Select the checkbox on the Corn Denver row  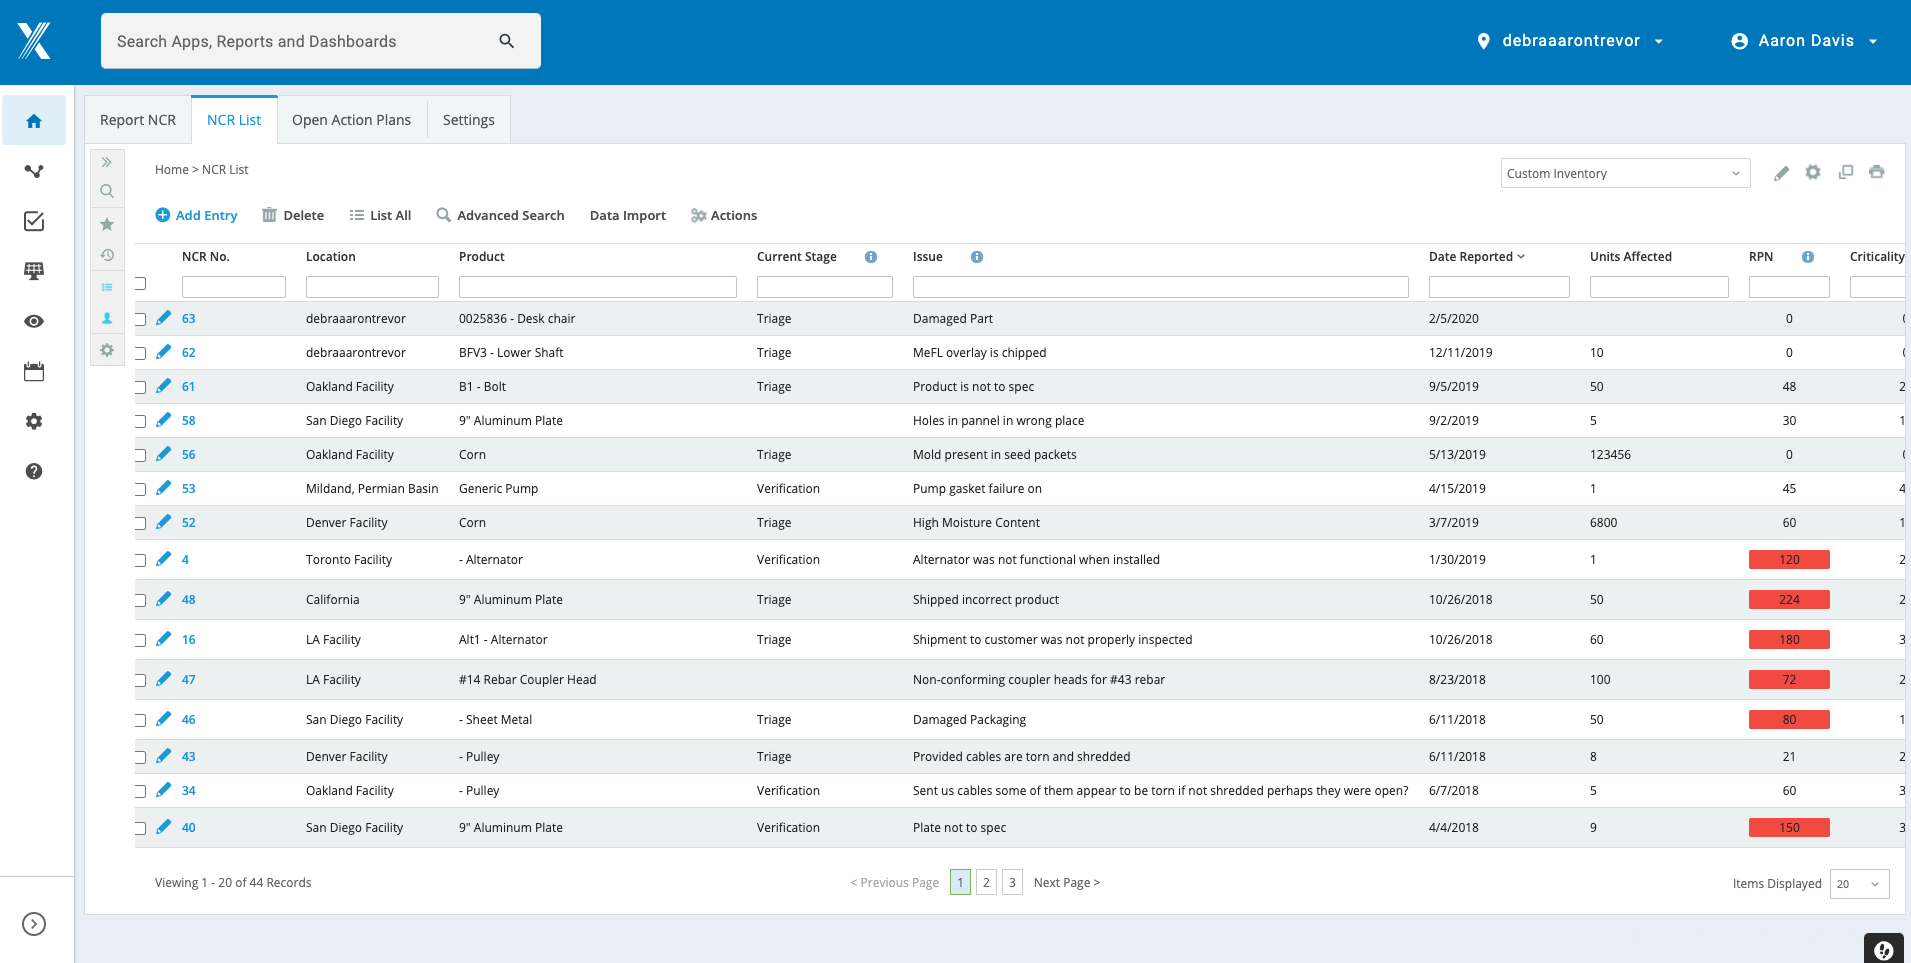(140, 522)
